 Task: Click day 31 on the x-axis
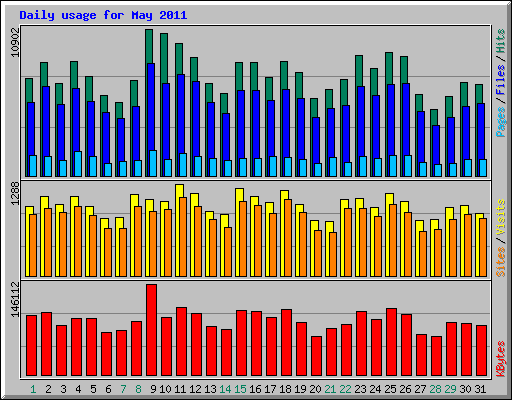point(480,389)
